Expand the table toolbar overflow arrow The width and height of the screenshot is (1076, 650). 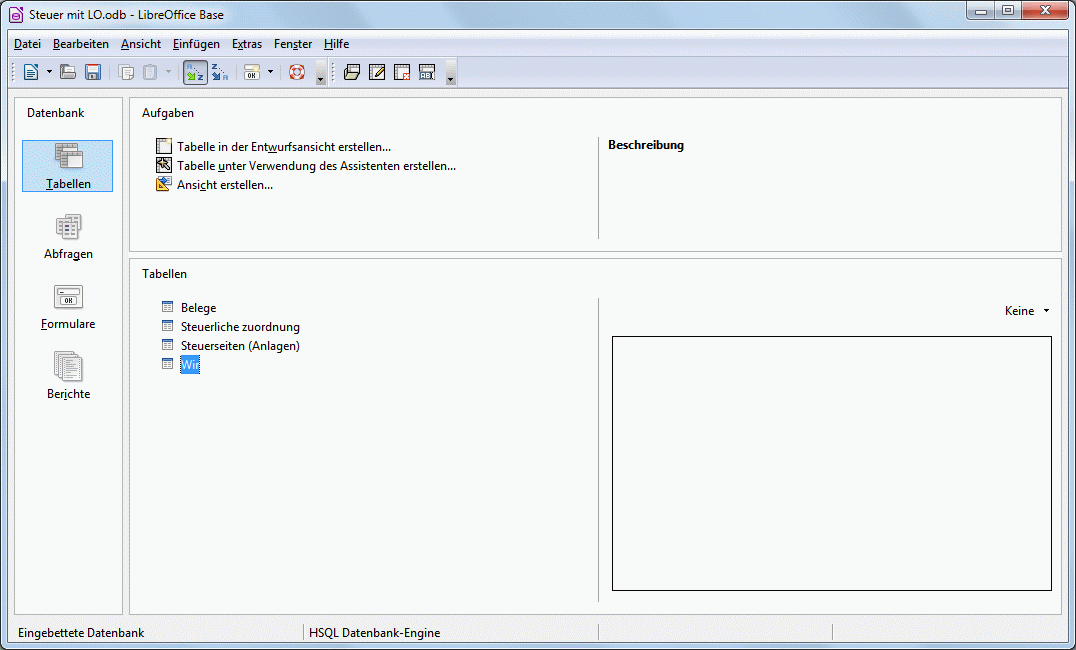tap(451, 73)
